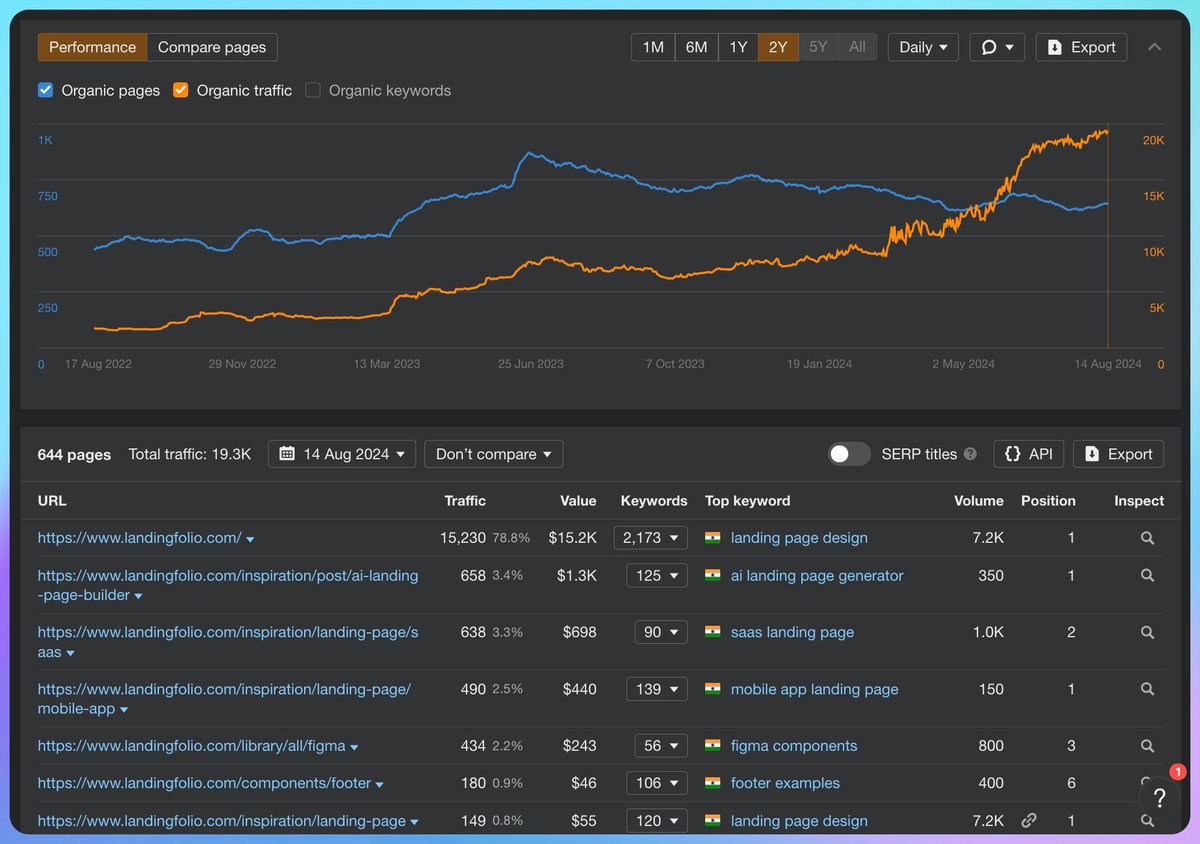
Task: Click the 'ai landing page generator' keyword
Action: click(x=817, y=576)
